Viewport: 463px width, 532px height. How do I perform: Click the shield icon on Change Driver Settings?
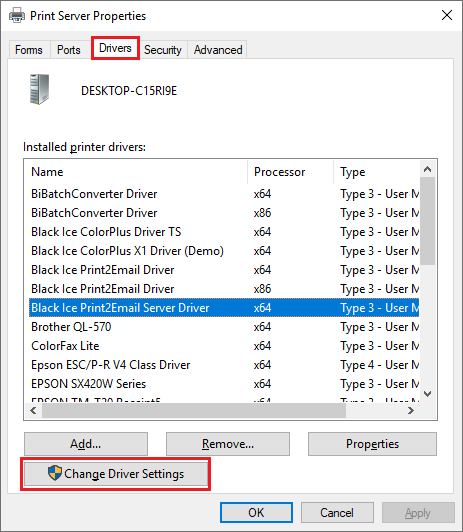55,473
